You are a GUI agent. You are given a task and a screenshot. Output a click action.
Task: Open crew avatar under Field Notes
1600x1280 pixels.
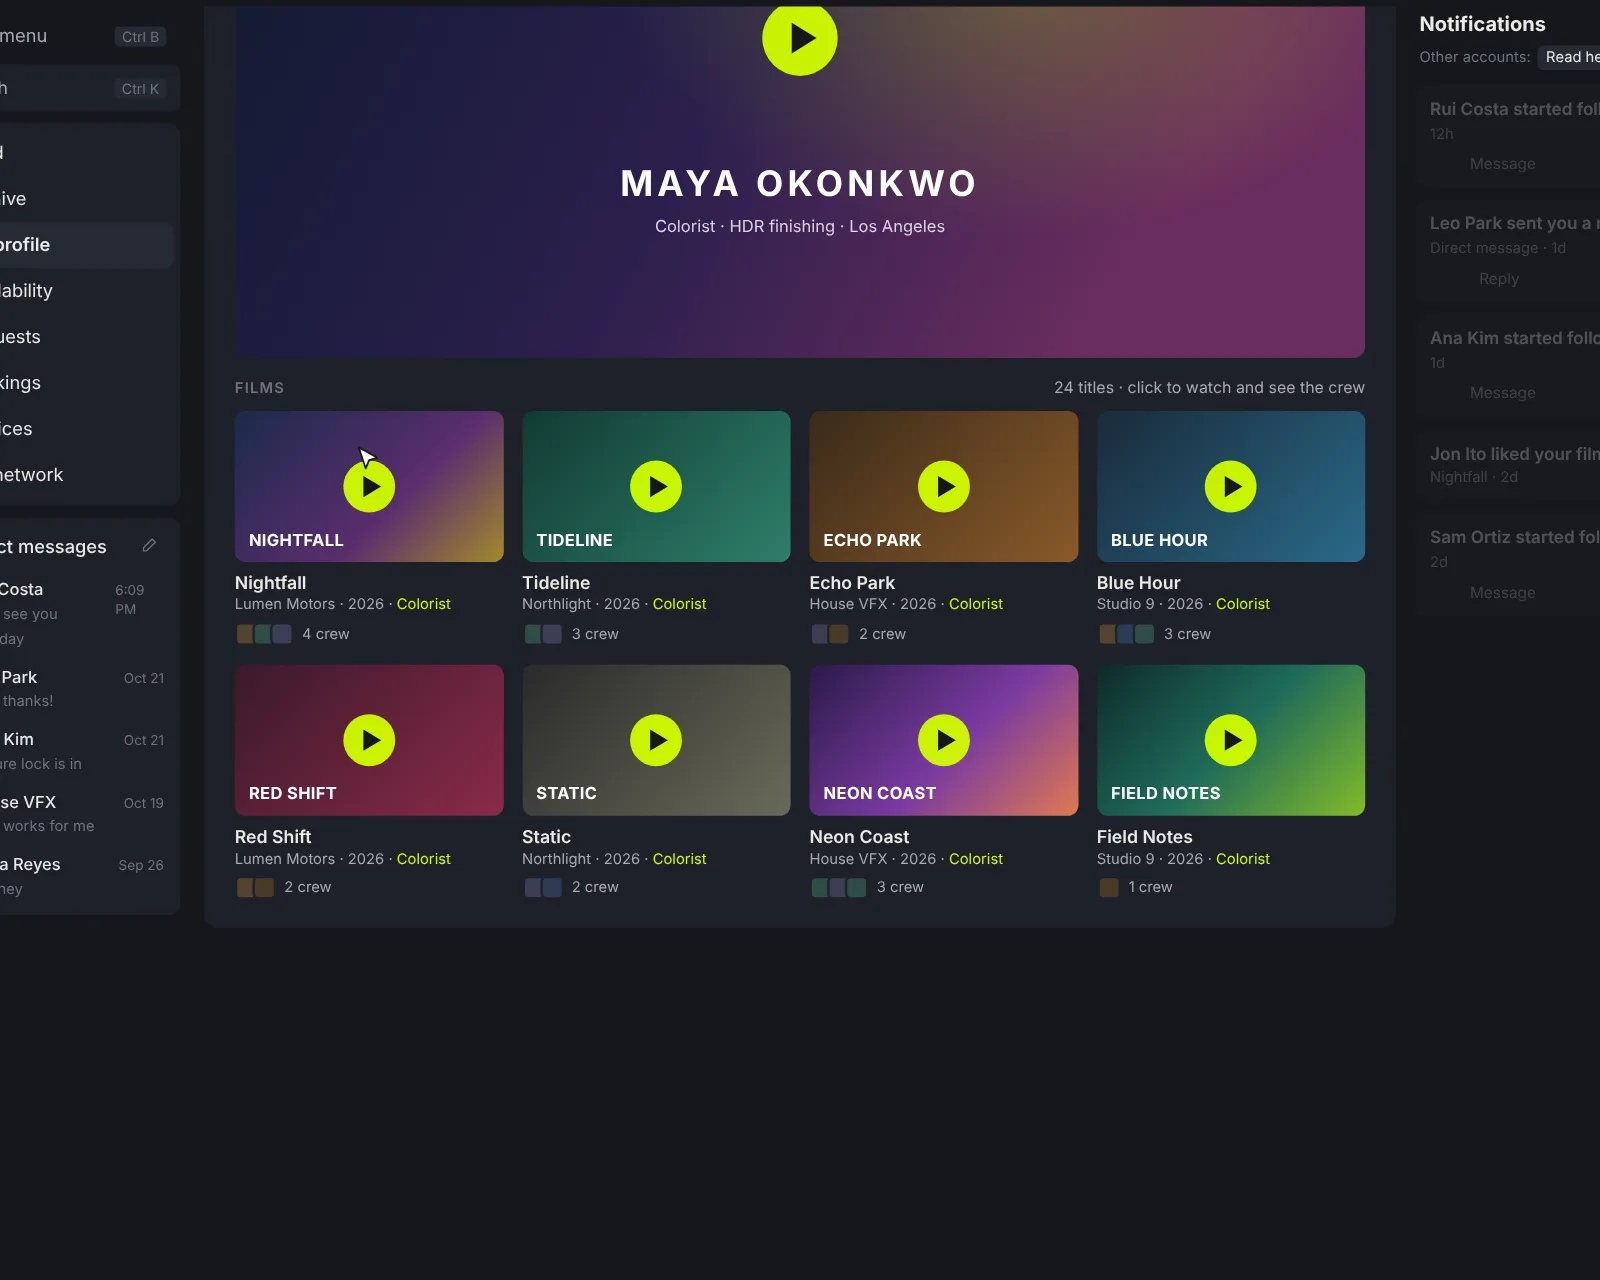(x=1109, y=887)
